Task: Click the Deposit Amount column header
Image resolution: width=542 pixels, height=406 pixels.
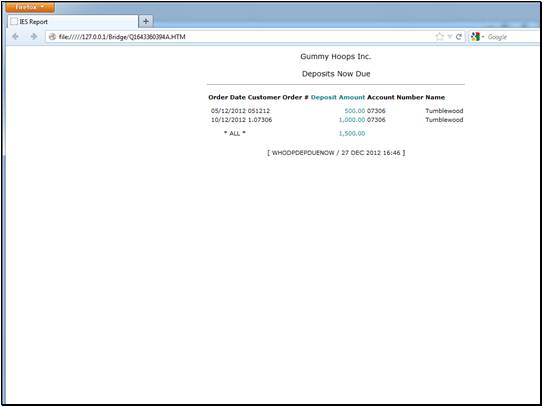Action: tap(338, 97)
